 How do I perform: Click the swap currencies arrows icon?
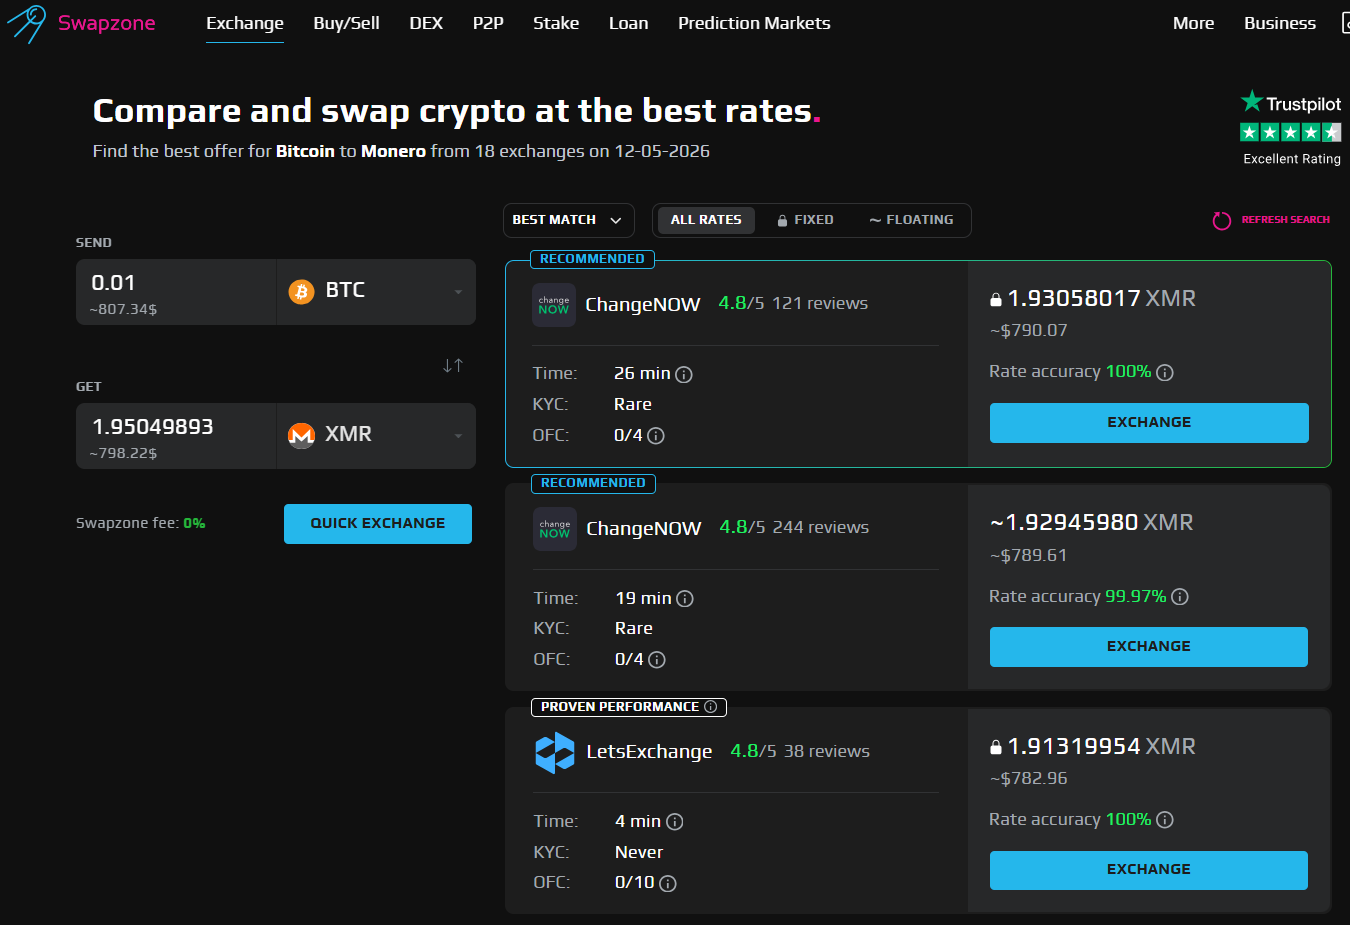(x=453, y=366)
